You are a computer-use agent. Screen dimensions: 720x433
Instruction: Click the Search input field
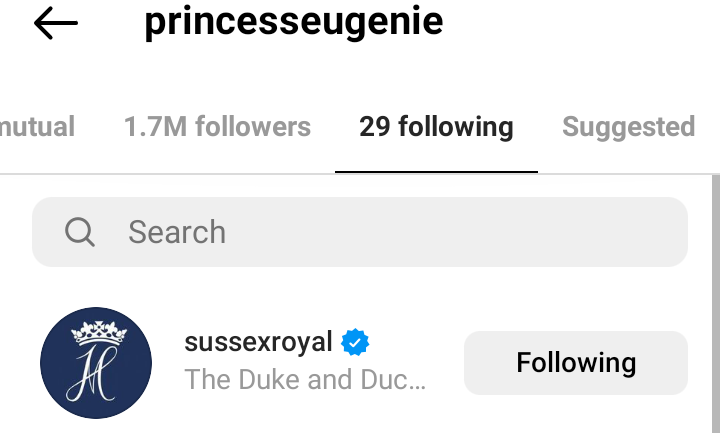tap(360, 232)
